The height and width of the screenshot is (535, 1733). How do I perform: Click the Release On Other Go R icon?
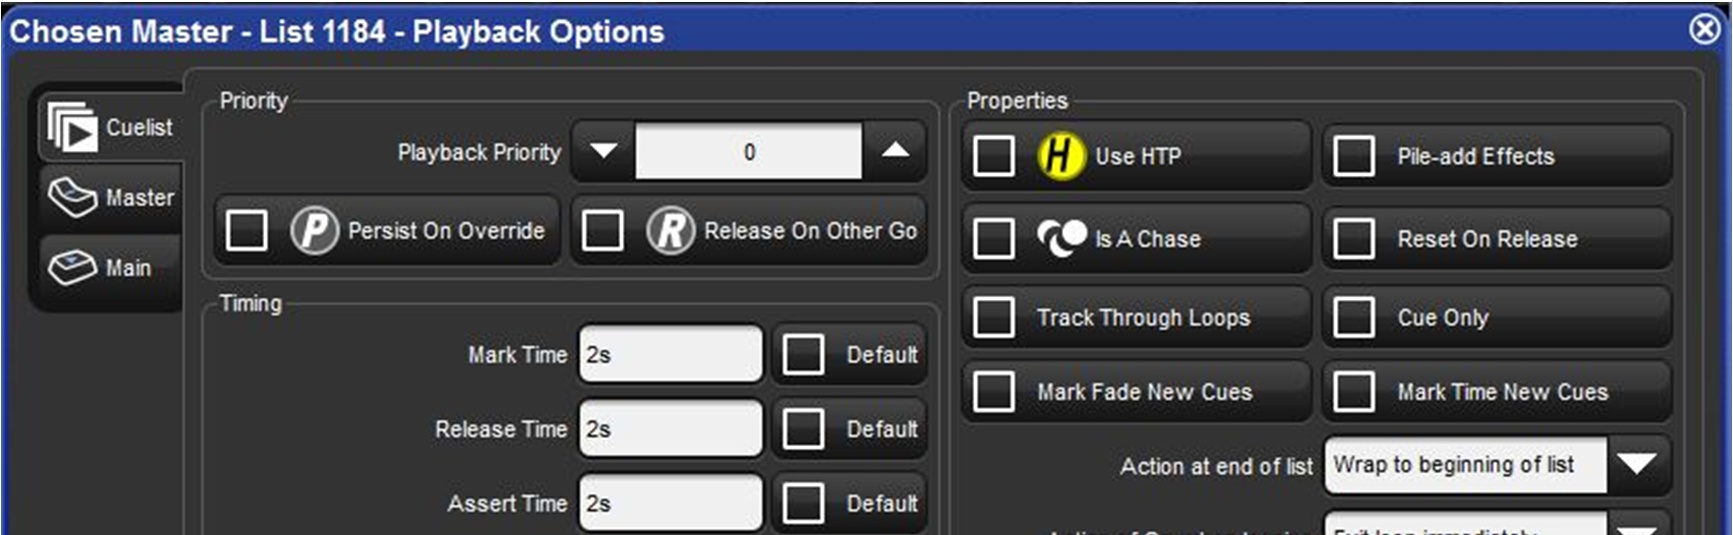point(670,231)
